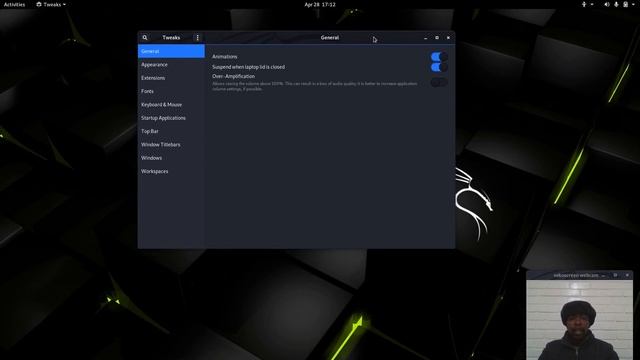Open the power menu icon in top bar
640x360 pixels.
[x=626, y=4]
